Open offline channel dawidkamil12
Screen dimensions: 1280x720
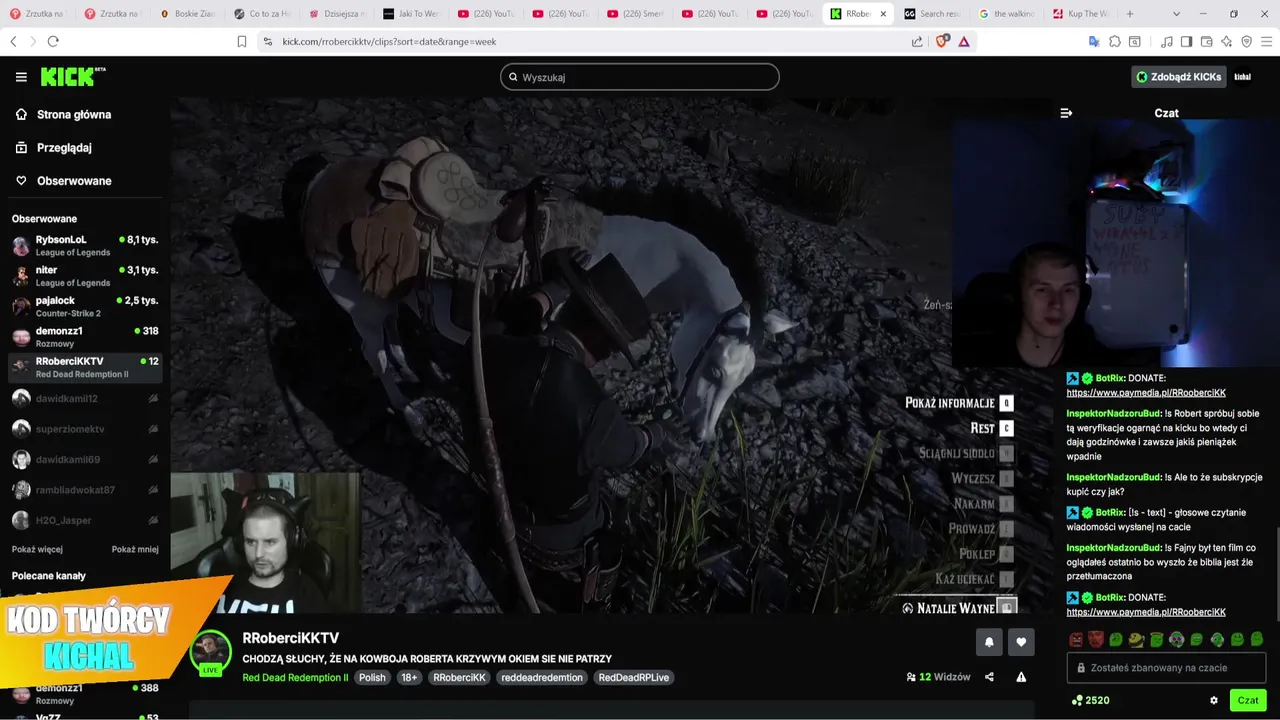tap(85, 398)
